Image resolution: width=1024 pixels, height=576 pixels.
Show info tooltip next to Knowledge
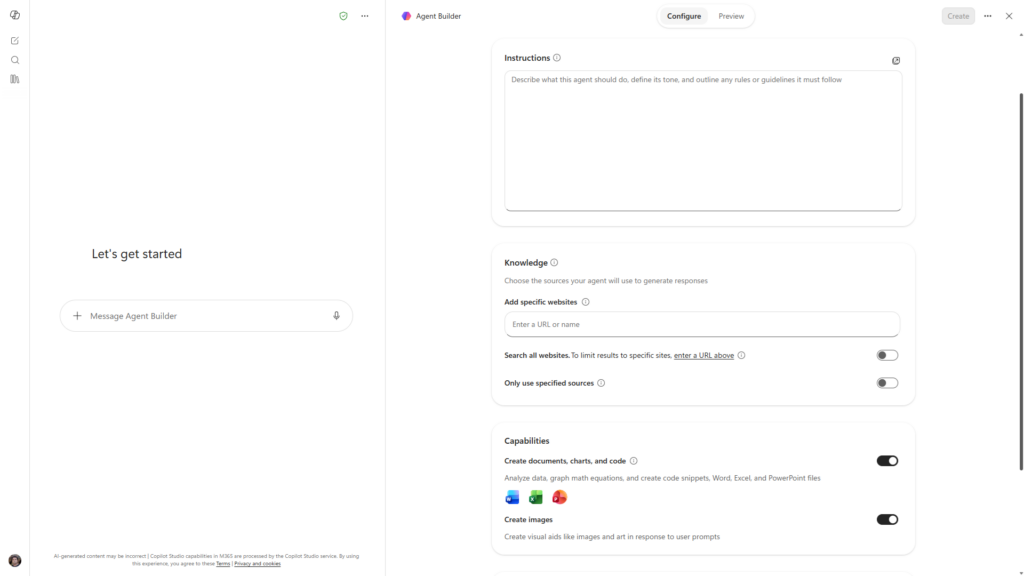click(x=554, y=263)
